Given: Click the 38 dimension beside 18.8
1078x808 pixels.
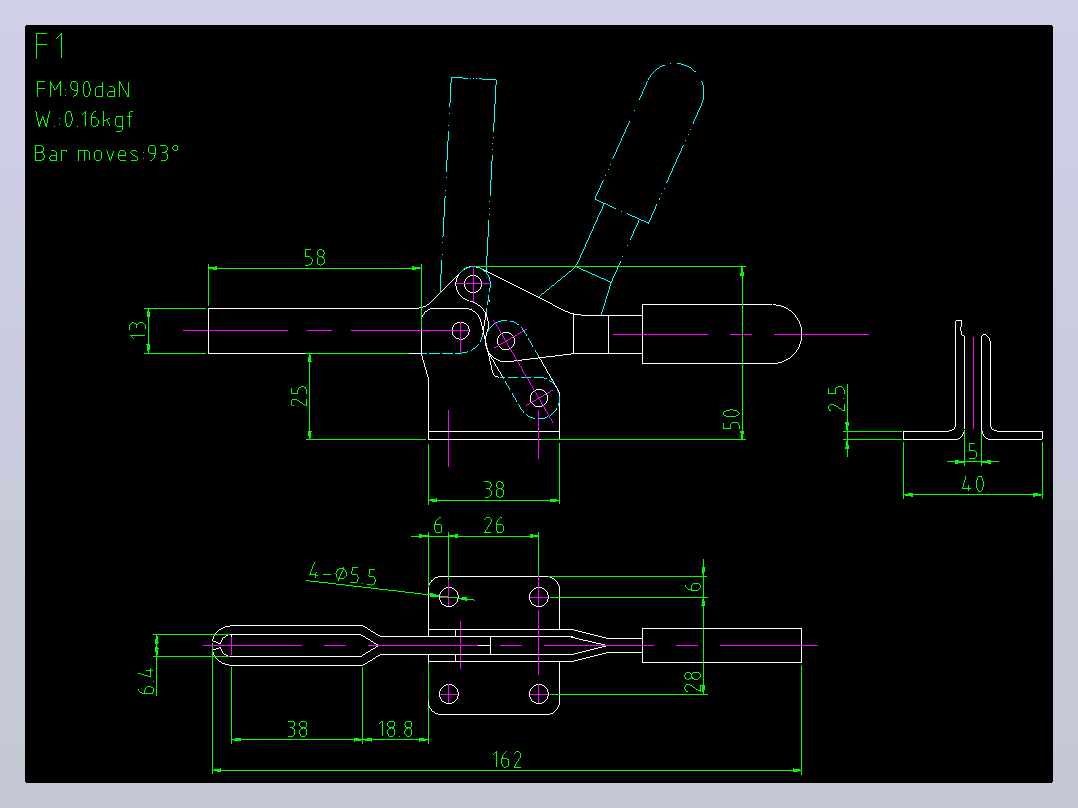Looking at the screenshot, I should click(297, 729).
